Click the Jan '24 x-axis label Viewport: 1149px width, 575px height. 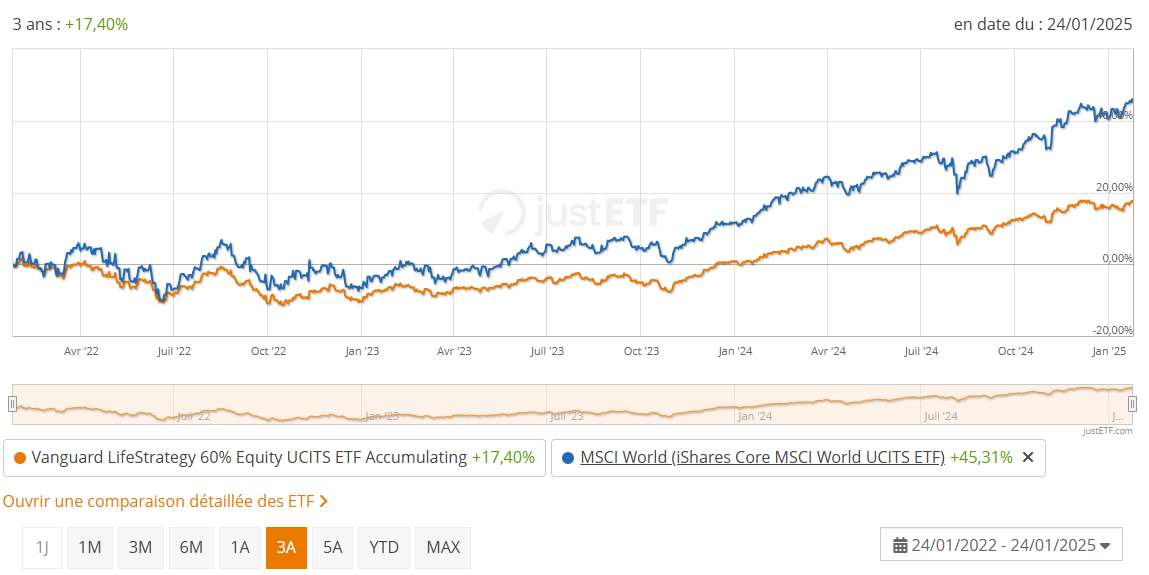point(735,352)
